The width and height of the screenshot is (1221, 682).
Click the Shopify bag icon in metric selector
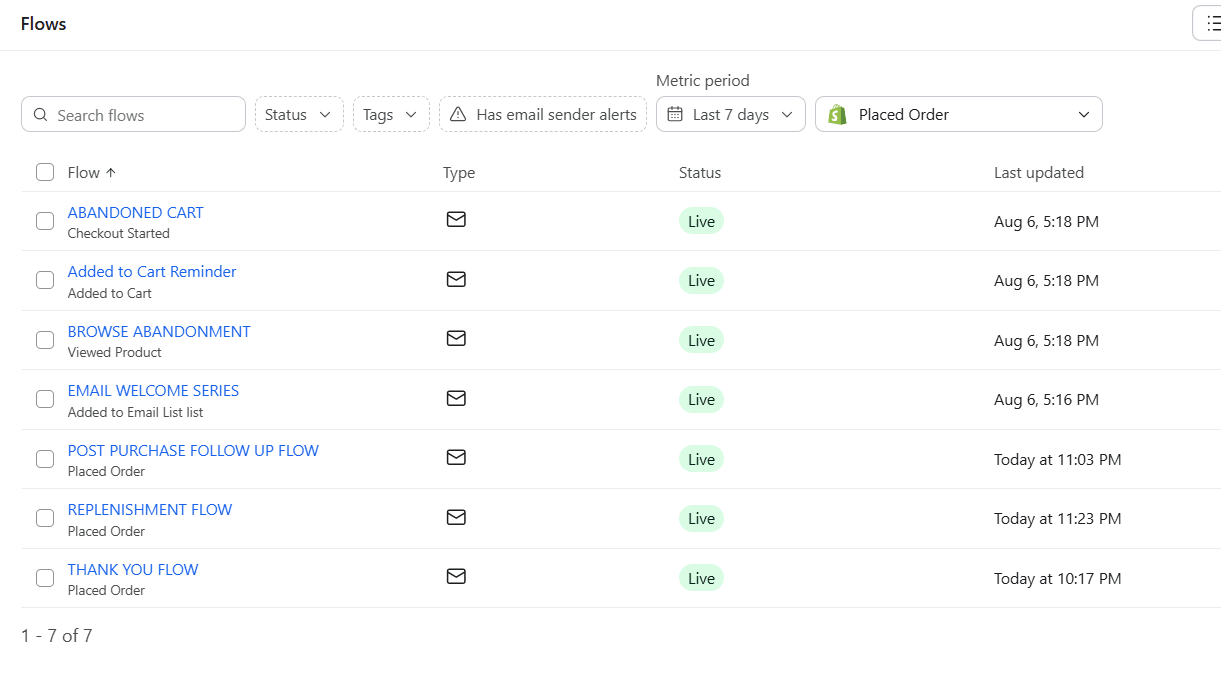[837, 114]
